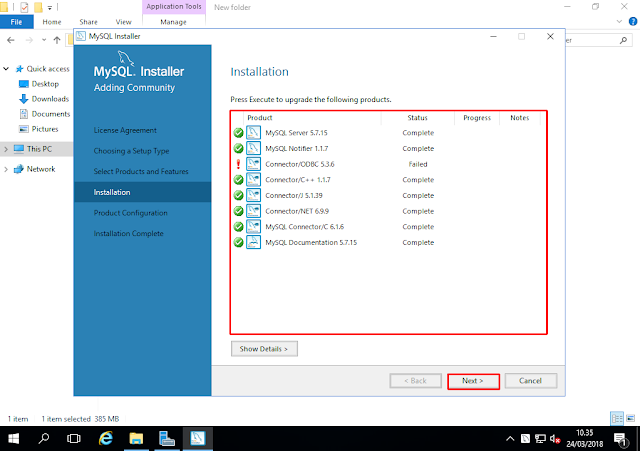The width and height of the screenshot is (640, 451).
Task: Click the Notes column header
Action: [520, 118]
